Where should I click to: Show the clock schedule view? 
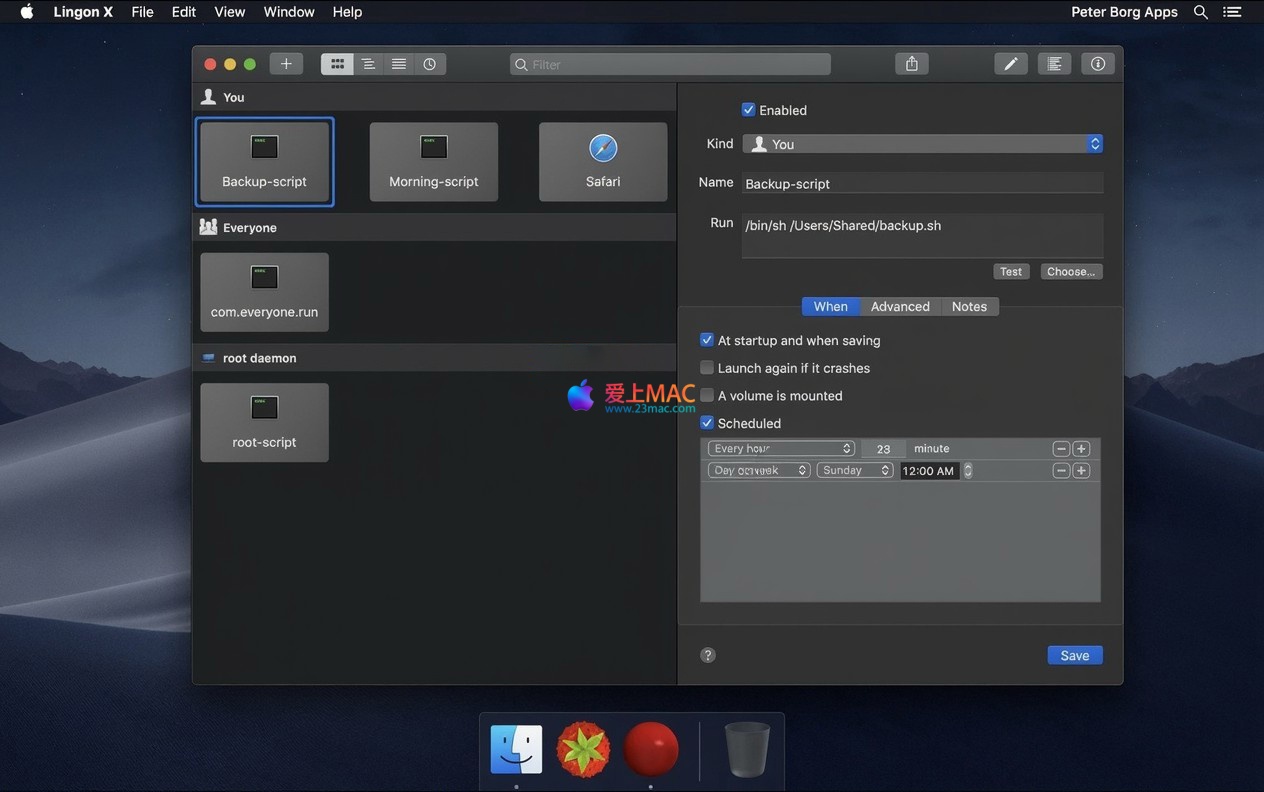429,64
